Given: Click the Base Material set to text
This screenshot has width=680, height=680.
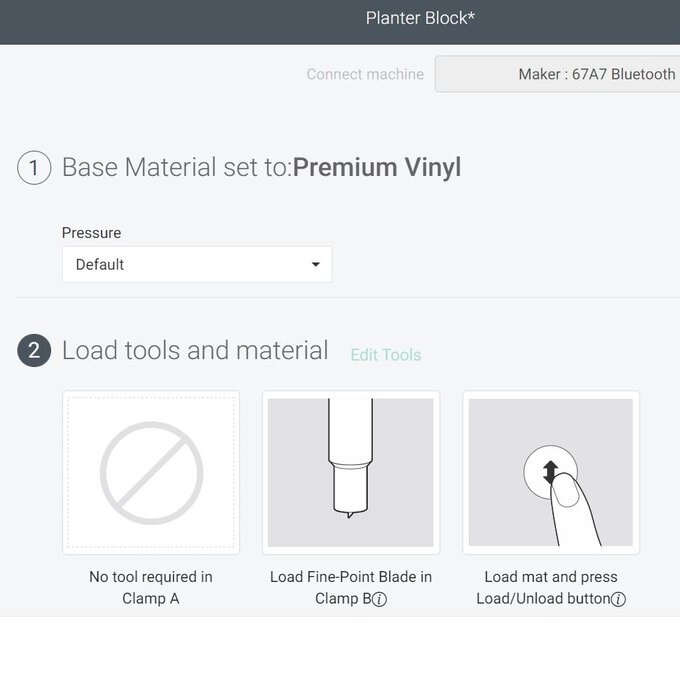Looking at the screenshot, I should (176, 167).
